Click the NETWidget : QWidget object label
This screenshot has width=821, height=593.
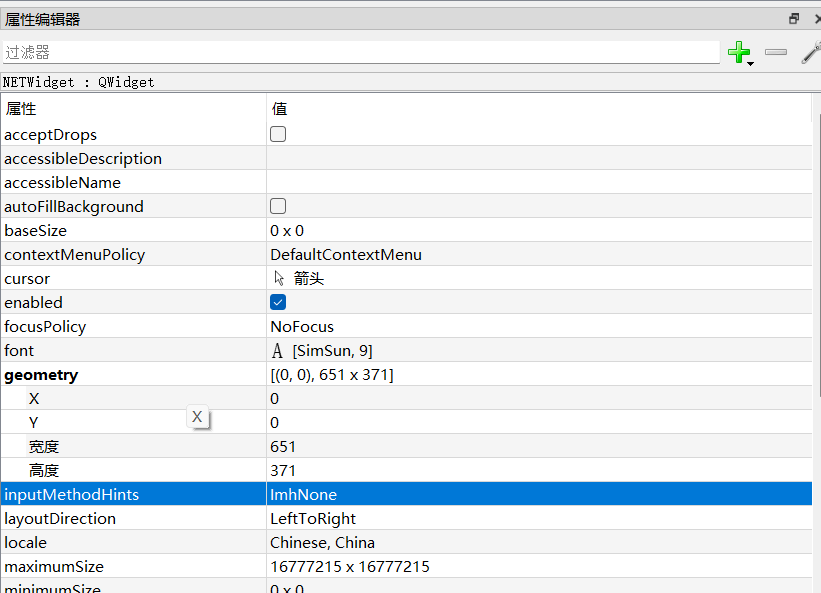coord(79,82)
